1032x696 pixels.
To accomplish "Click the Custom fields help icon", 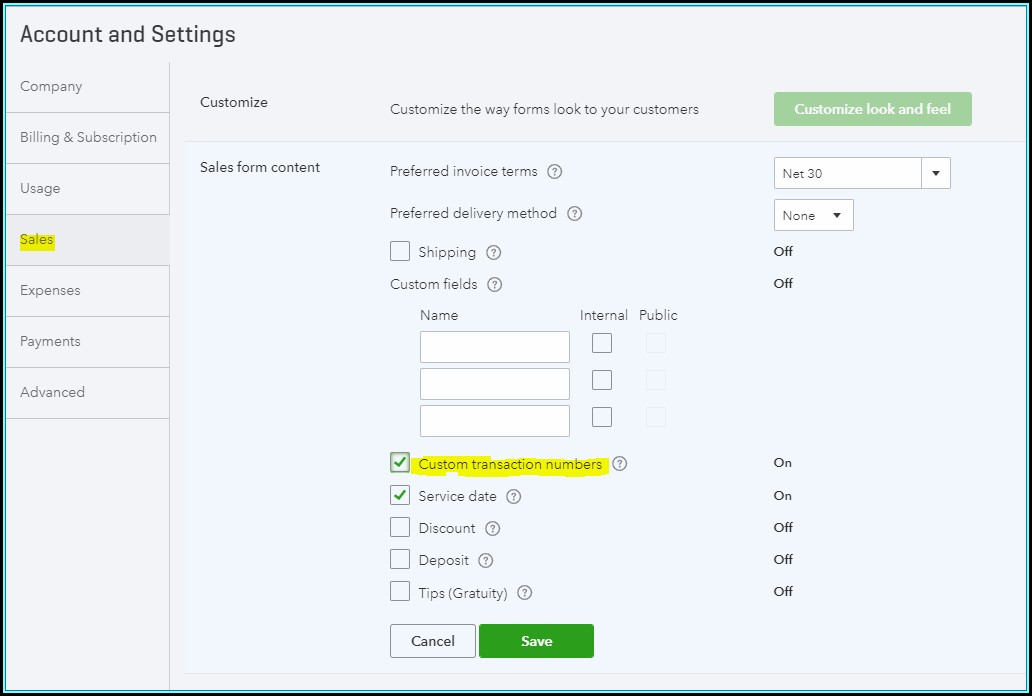I will pyautogui.click(x=494, y=284).
